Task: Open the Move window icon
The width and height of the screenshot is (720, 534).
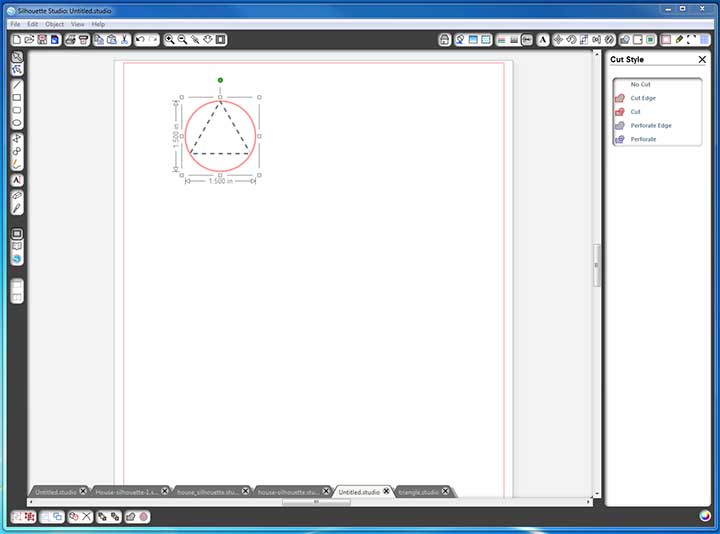Action: (558, 40)
